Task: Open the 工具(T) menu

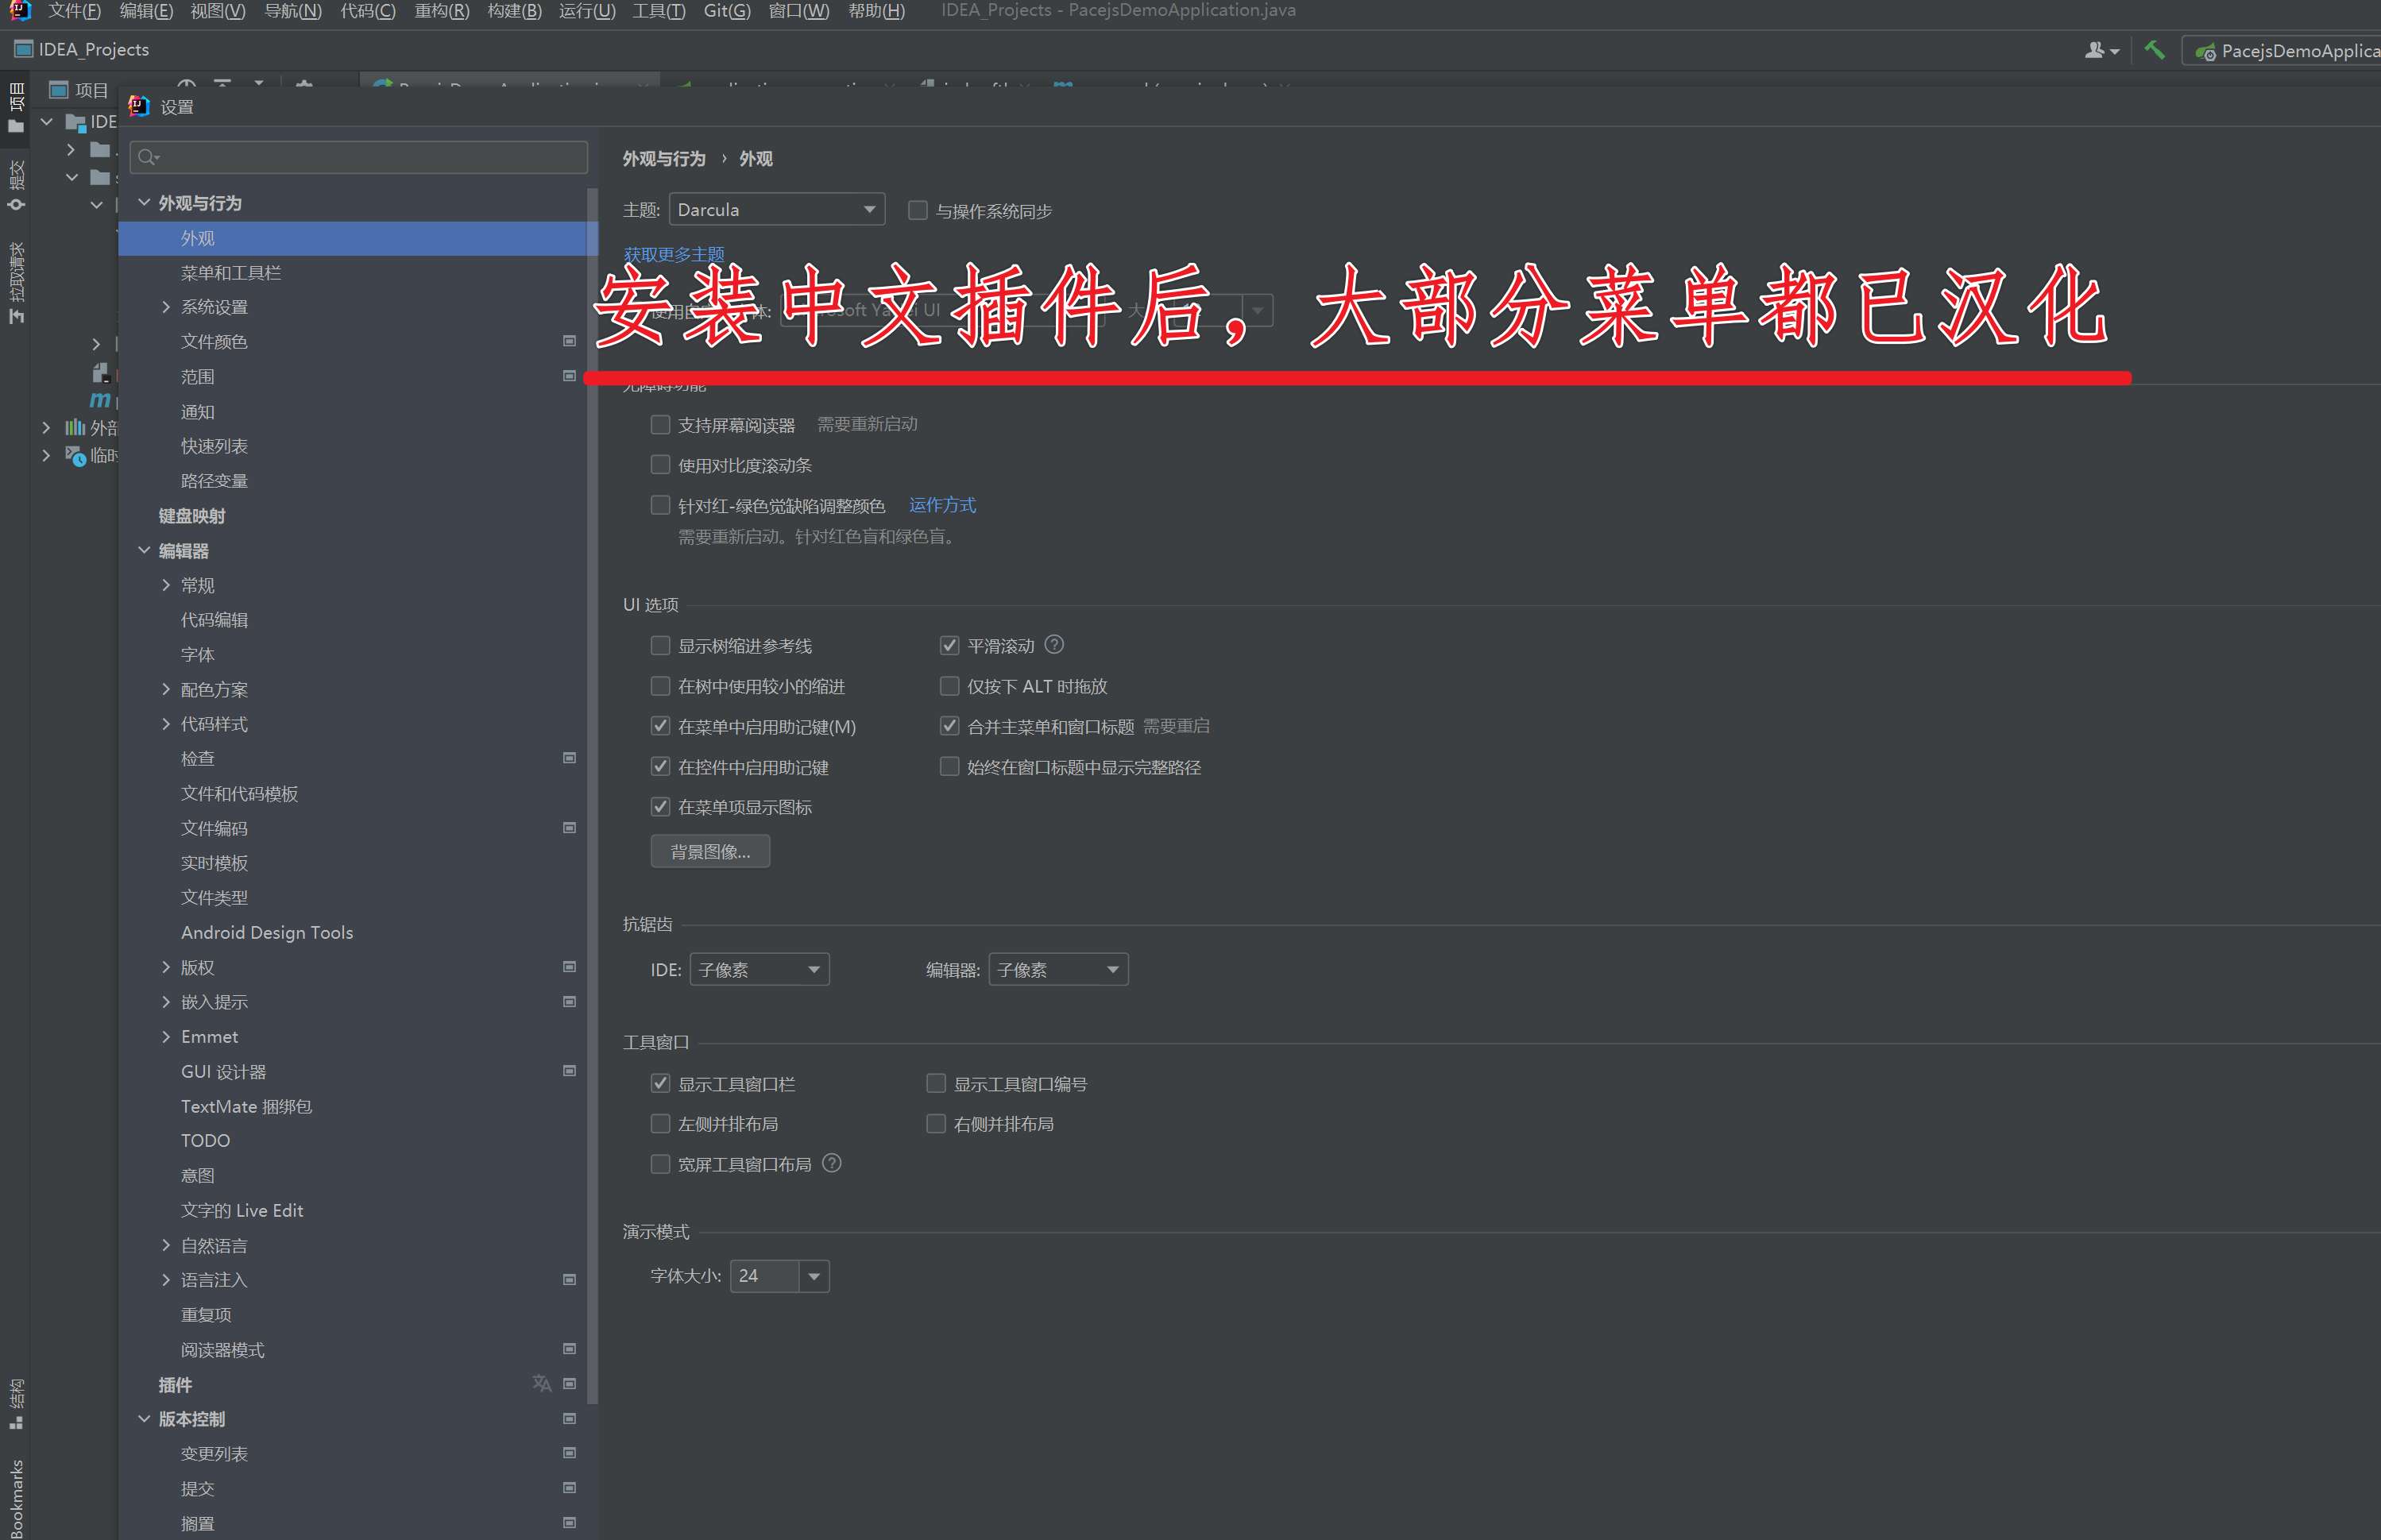Action: 658,11
